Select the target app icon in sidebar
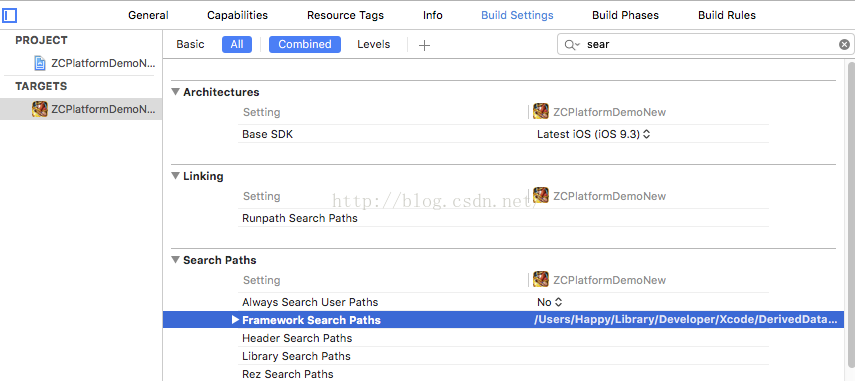 (x=40, y=109)
